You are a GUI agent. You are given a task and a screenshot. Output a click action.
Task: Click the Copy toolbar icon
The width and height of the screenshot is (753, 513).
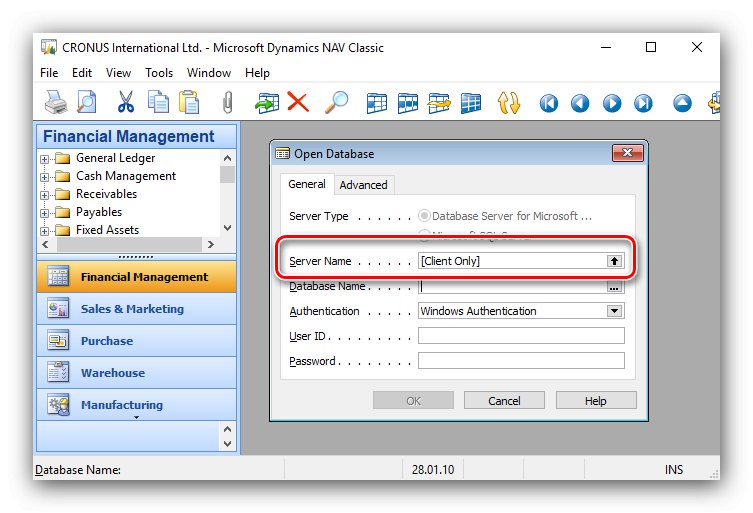158,102
